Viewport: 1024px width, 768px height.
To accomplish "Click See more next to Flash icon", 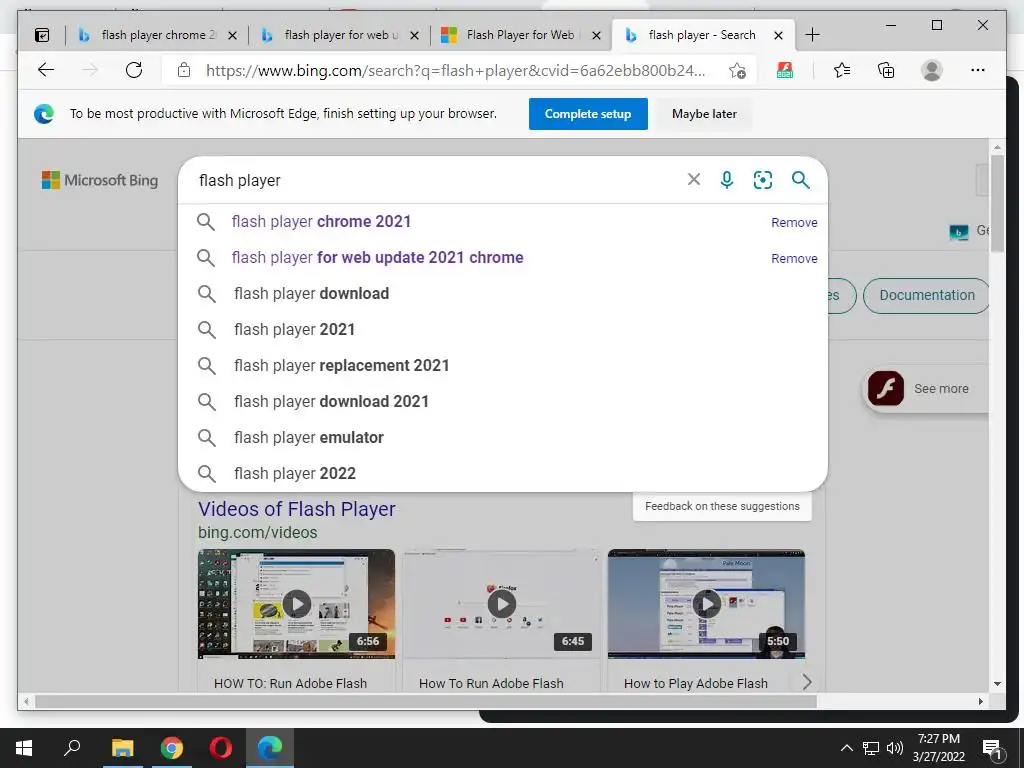I will point(941,389).
